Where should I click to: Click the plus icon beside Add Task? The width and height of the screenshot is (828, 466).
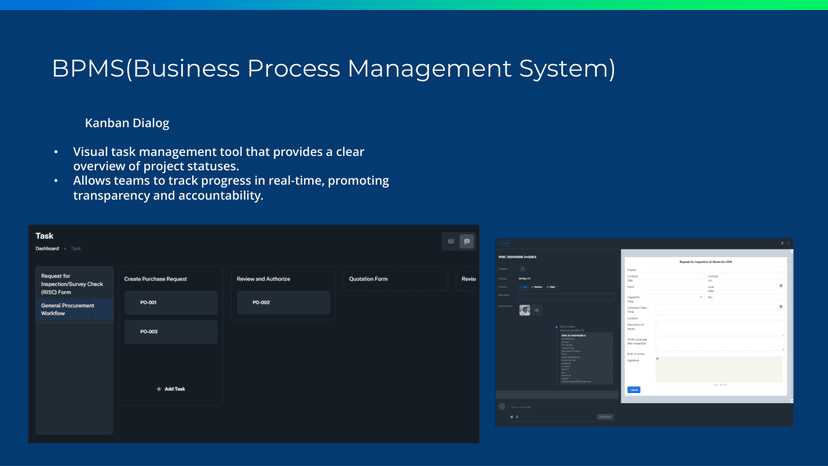point(159,389)
